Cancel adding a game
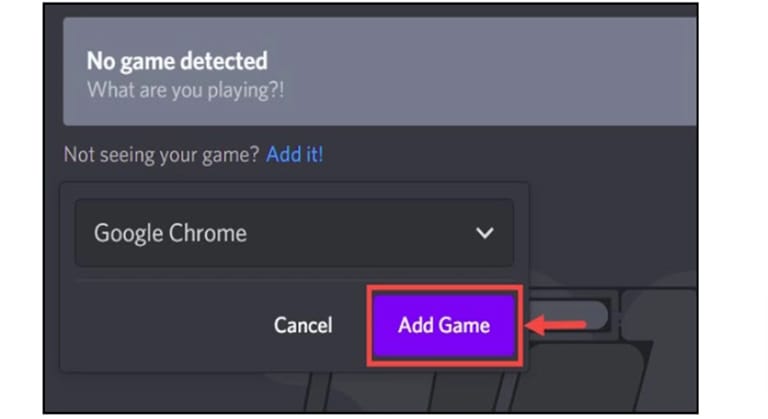 point(303,325)
